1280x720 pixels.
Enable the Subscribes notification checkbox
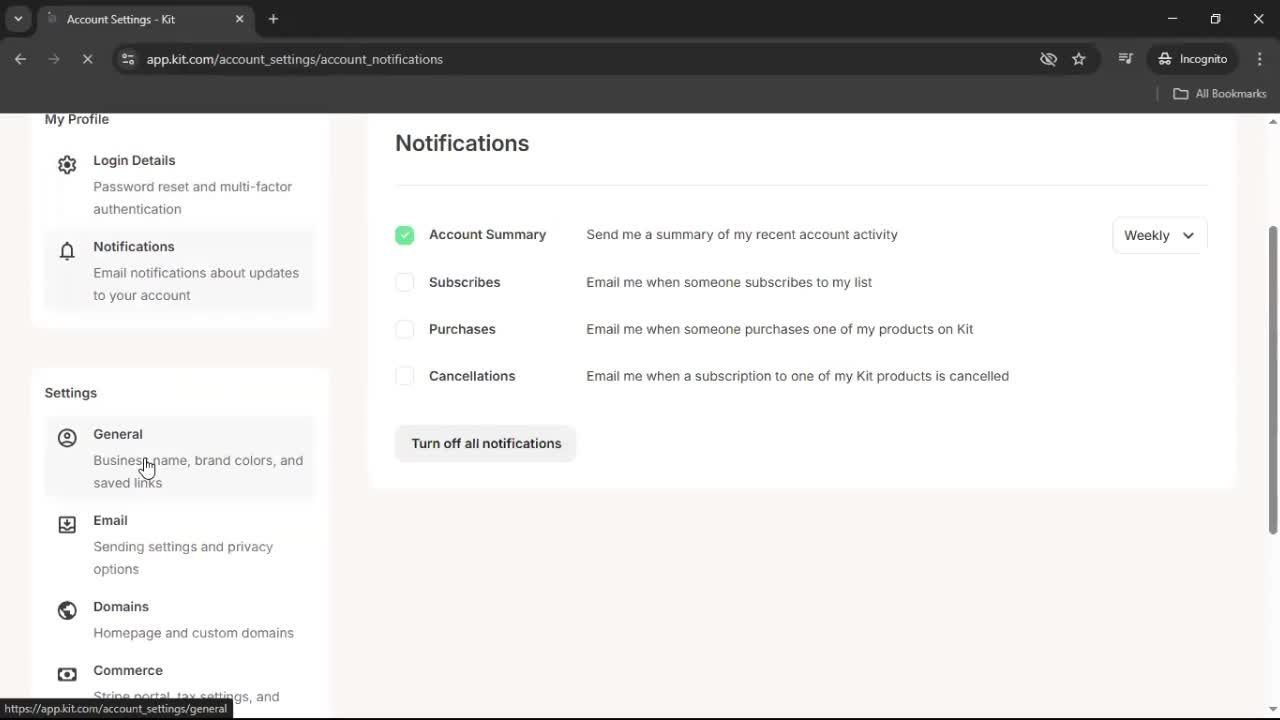[x=404, y=282]
